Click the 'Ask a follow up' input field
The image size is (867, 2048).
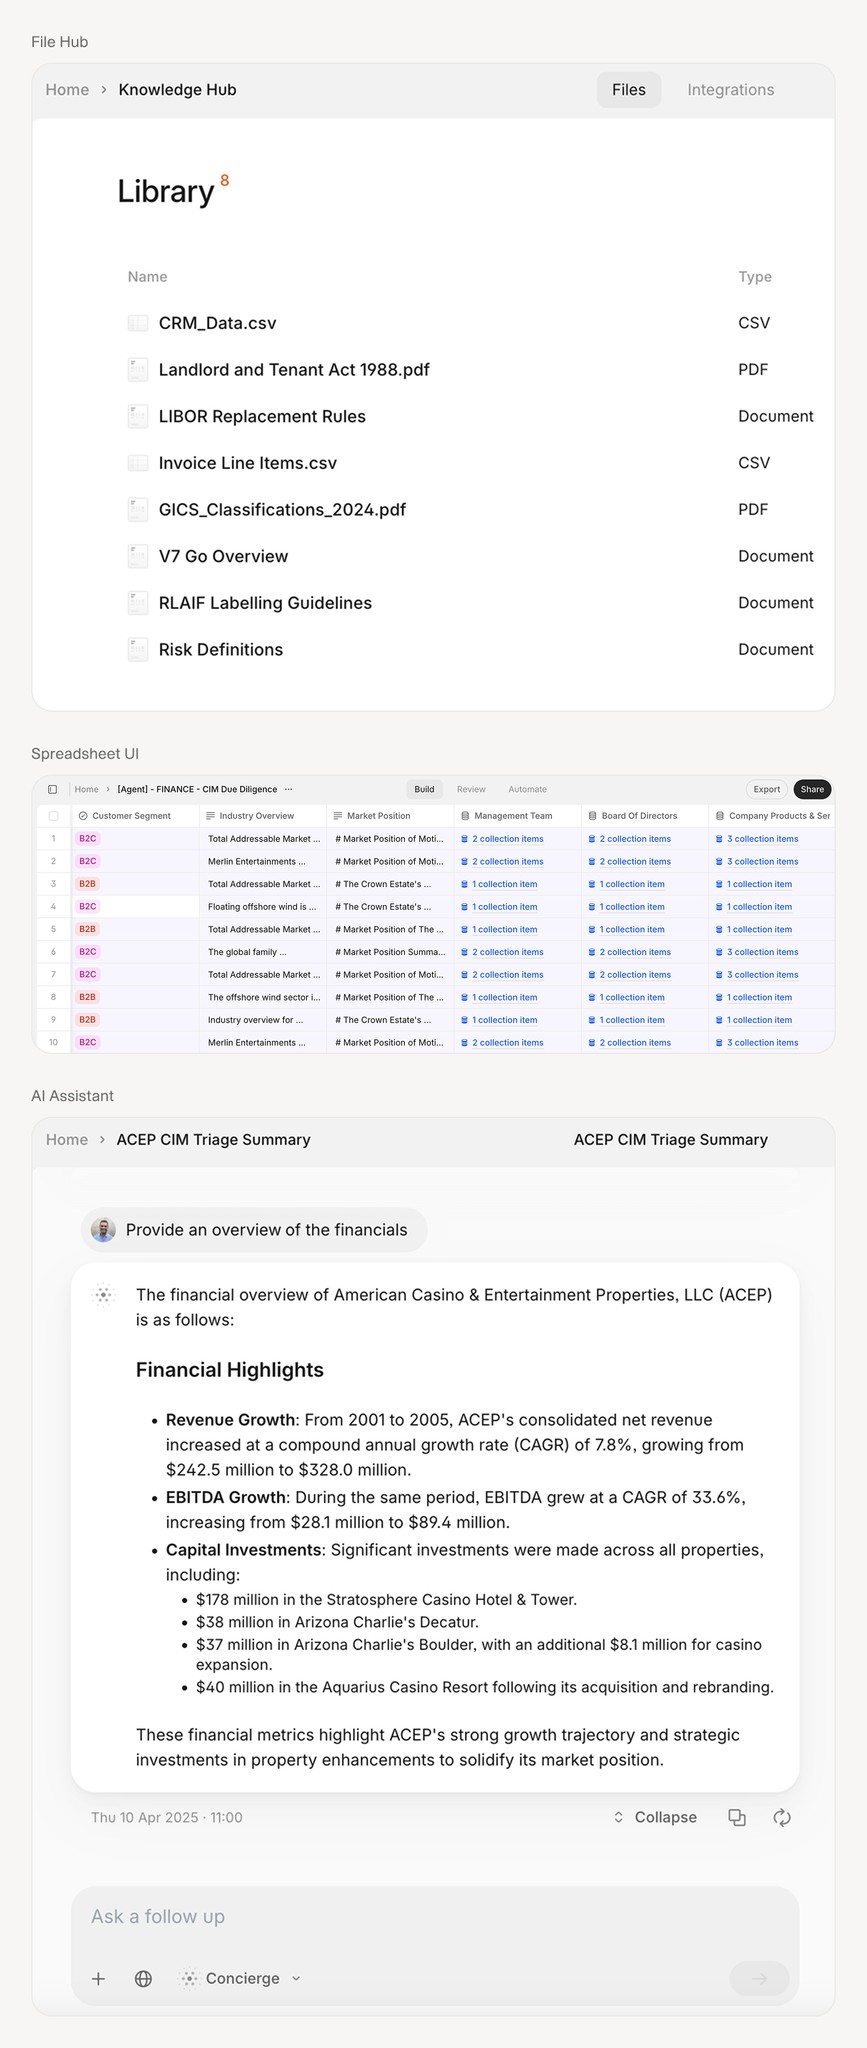300,1917
